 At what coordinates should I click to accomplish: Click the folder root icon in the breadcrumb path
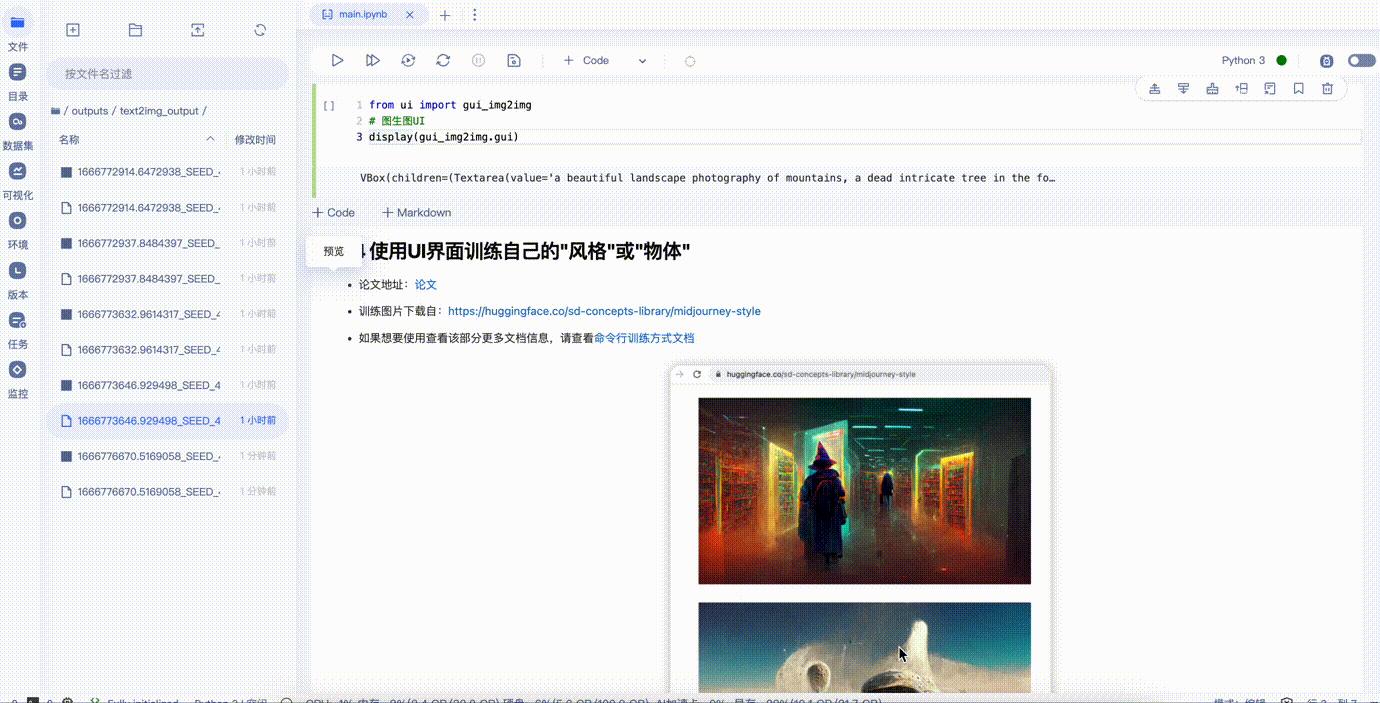click(55, 111)
